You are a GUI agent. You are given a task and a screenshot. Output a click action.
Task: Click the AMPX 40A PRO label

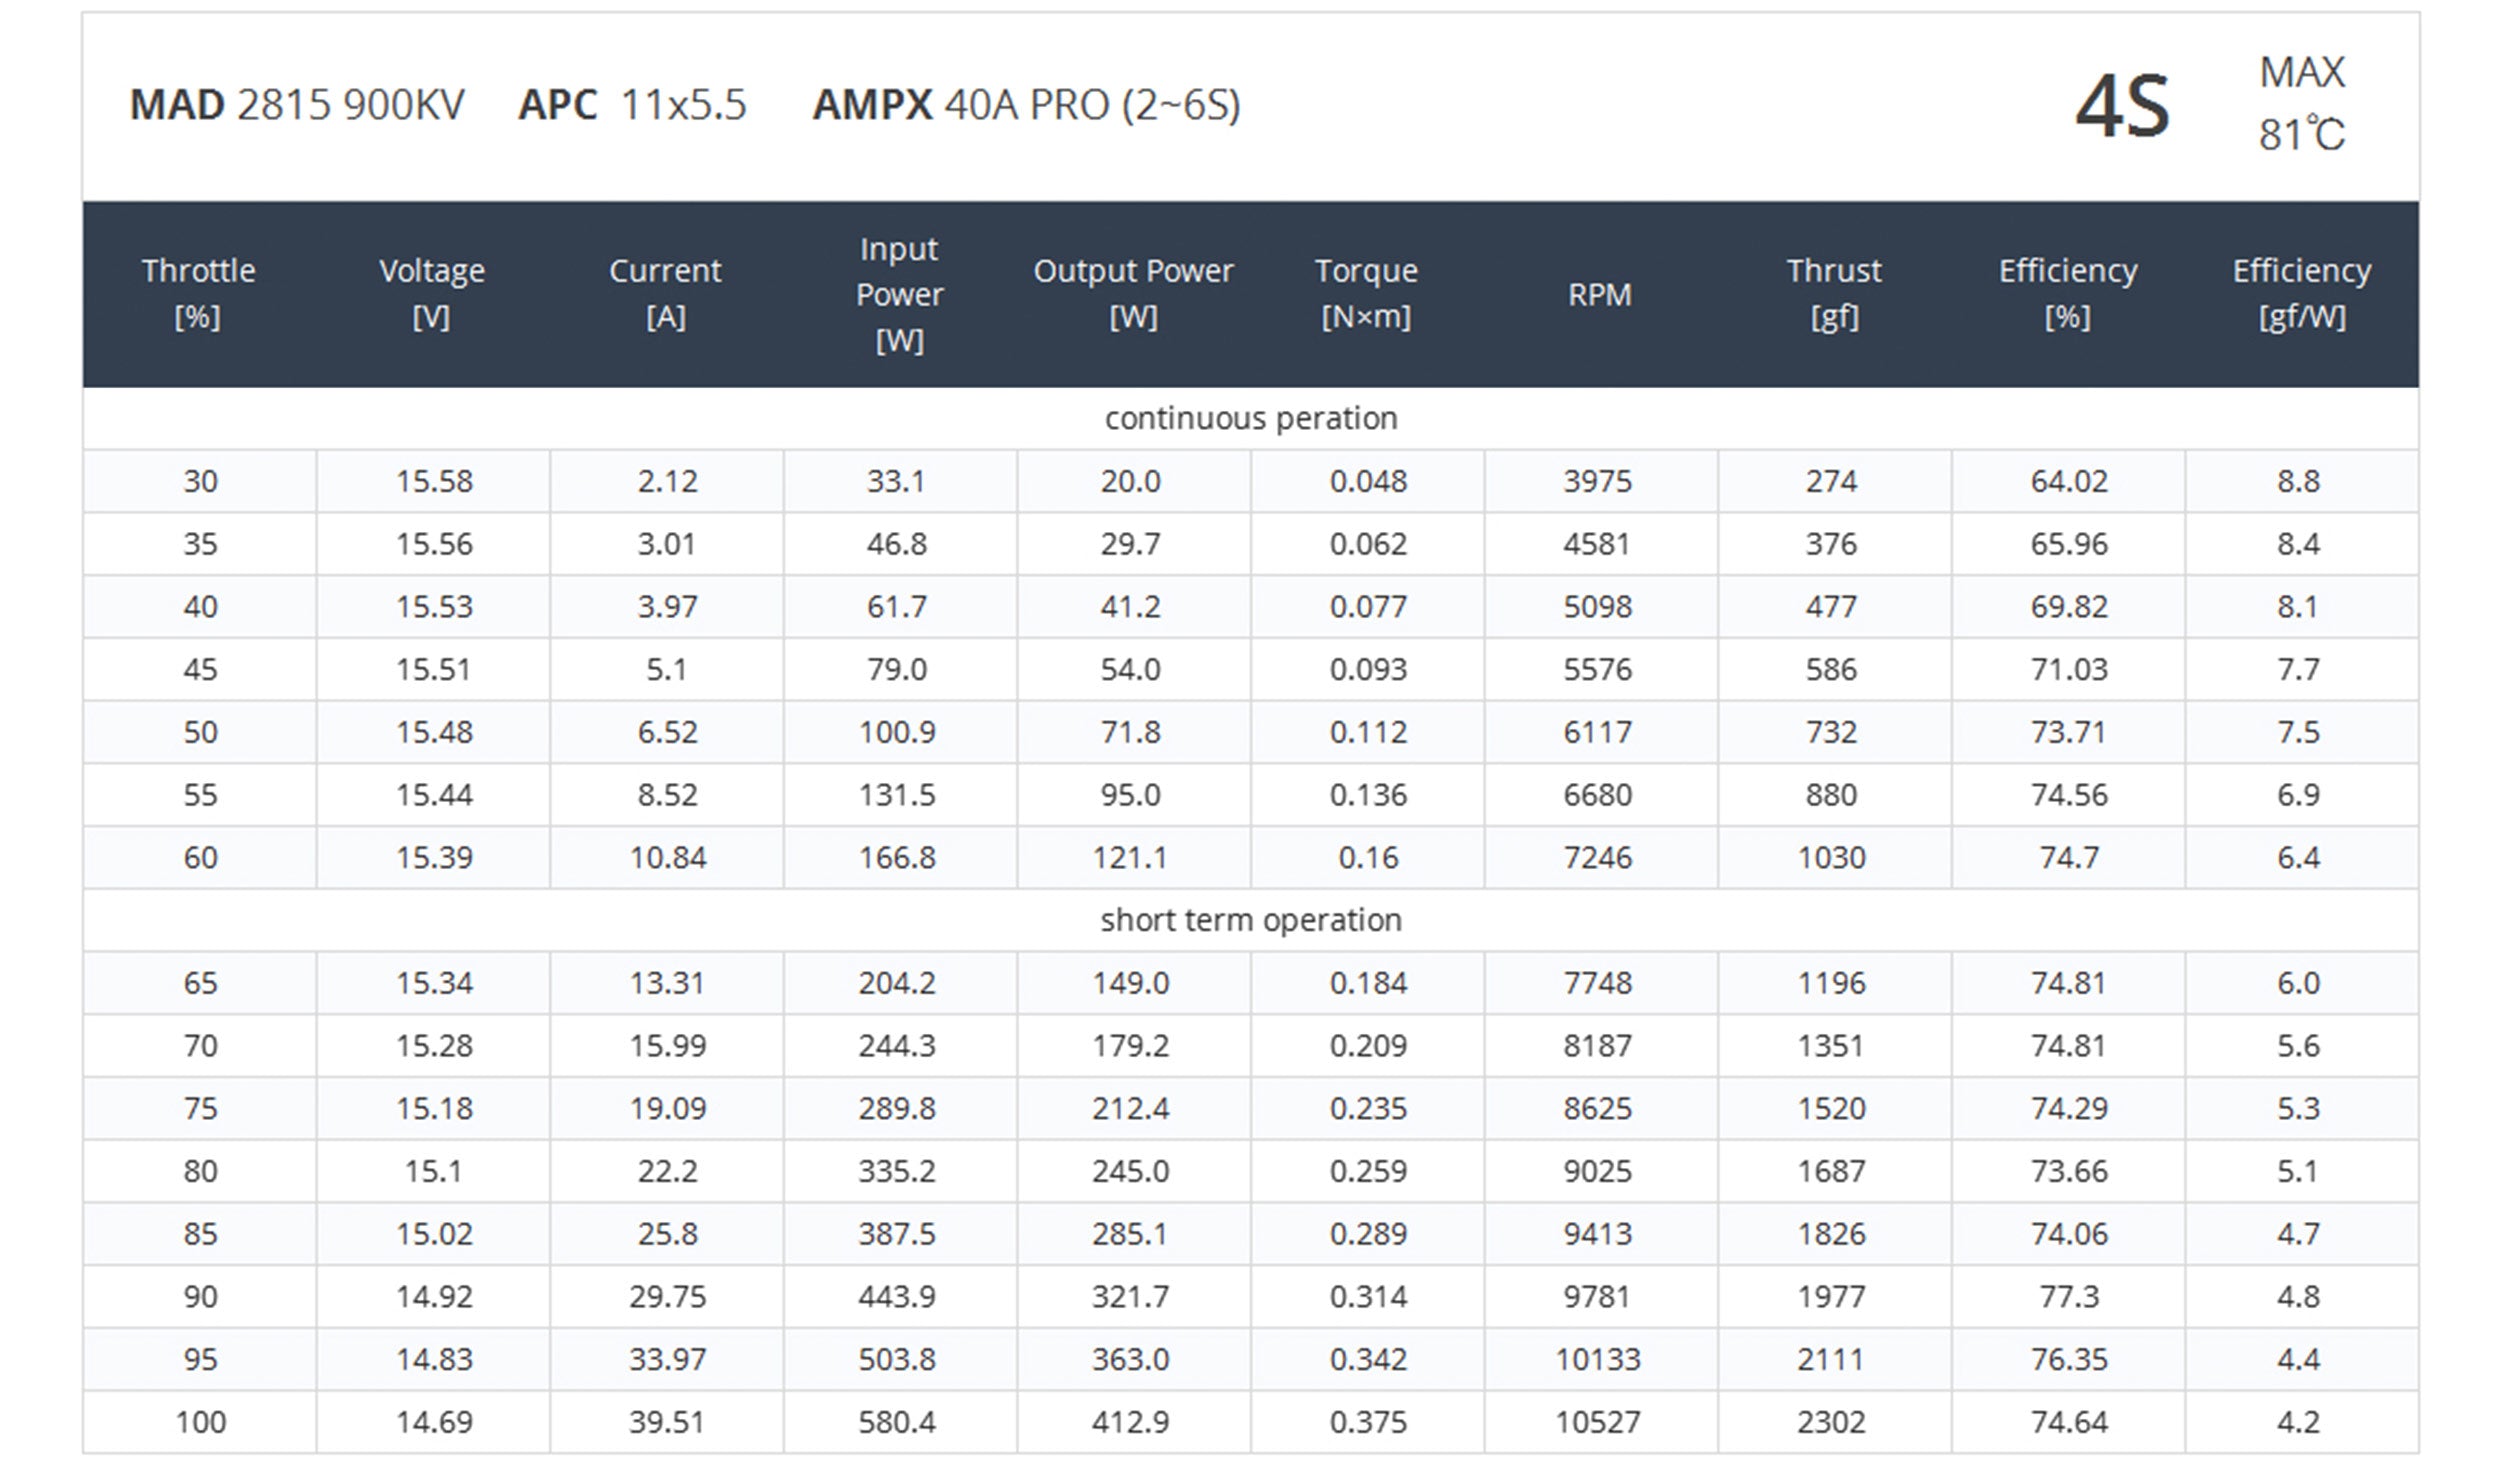(x=1026, y=105)
